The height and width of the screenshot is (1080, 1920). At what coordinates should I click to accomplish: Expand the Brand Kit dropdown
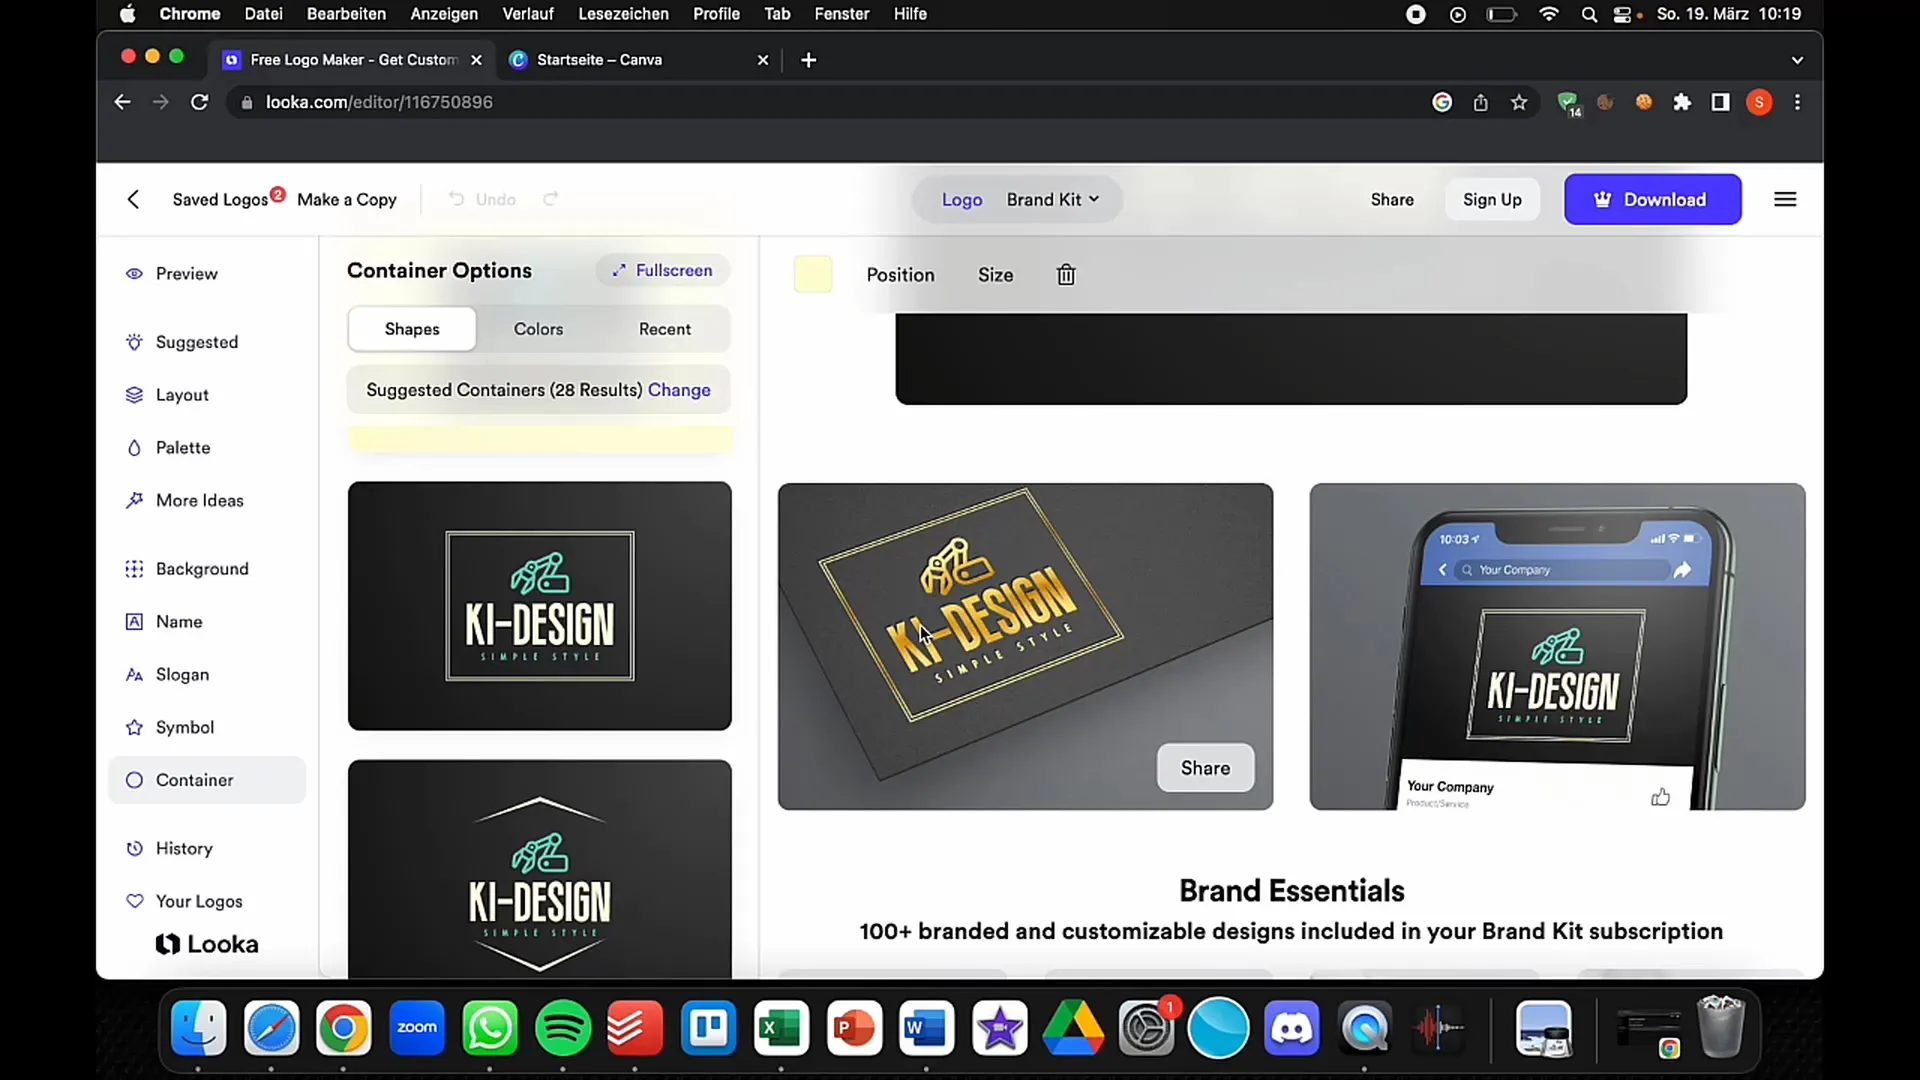tap(1052, 199)
